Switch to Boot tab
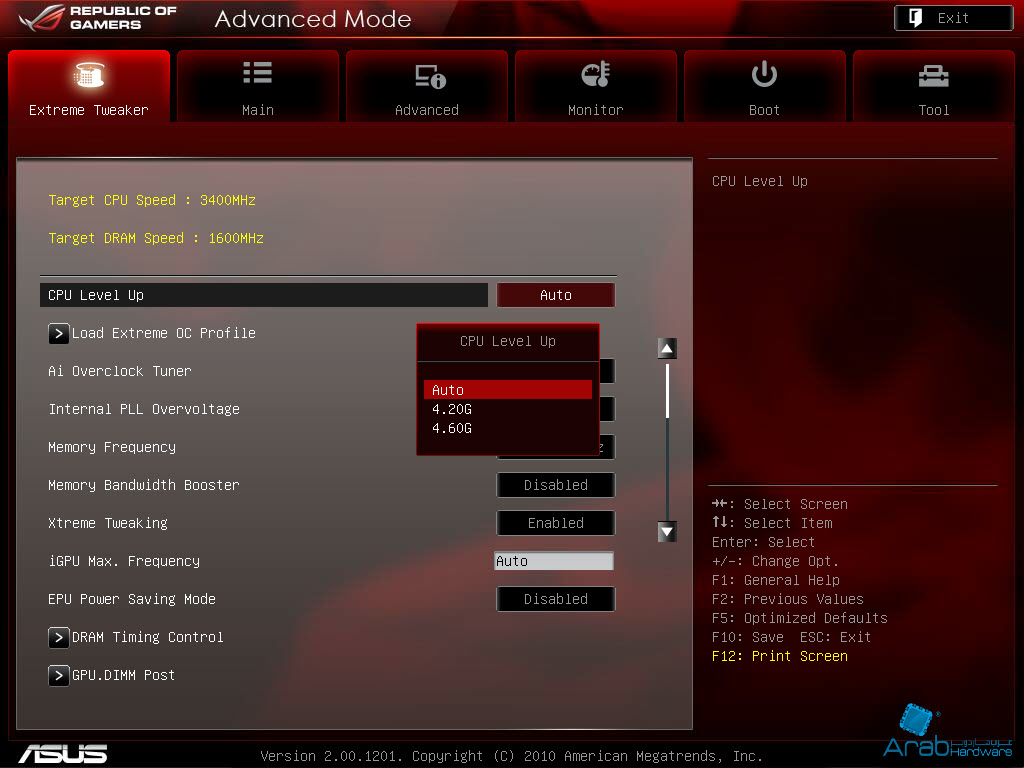The height and width of the screenshot is (768, 1024). [765, 86]
